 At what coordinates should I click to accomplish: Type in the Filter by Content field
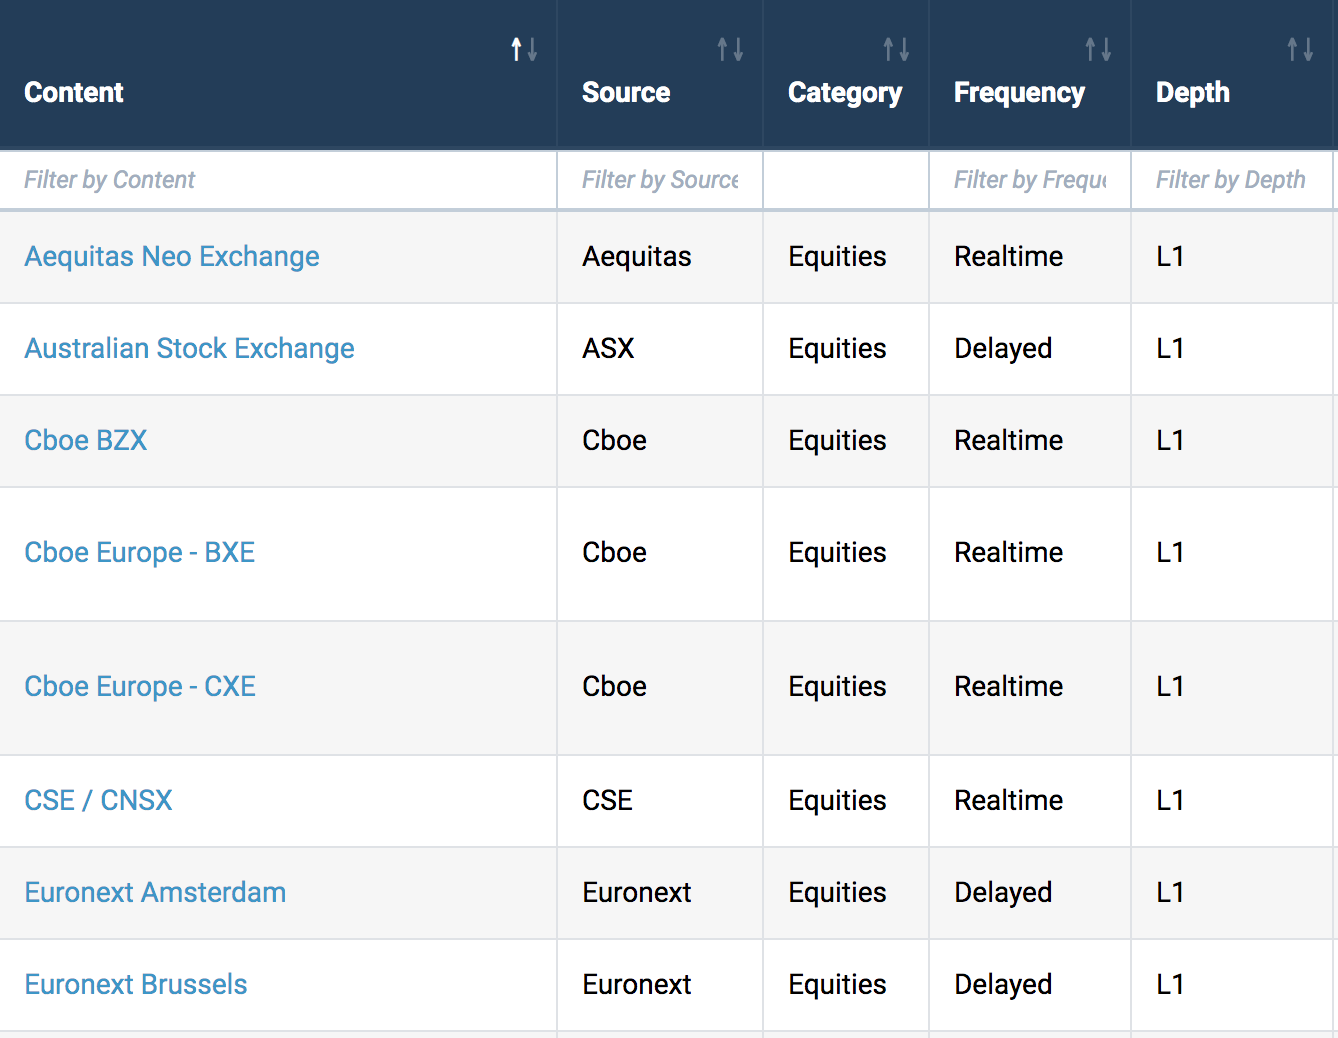pos(278,180)
